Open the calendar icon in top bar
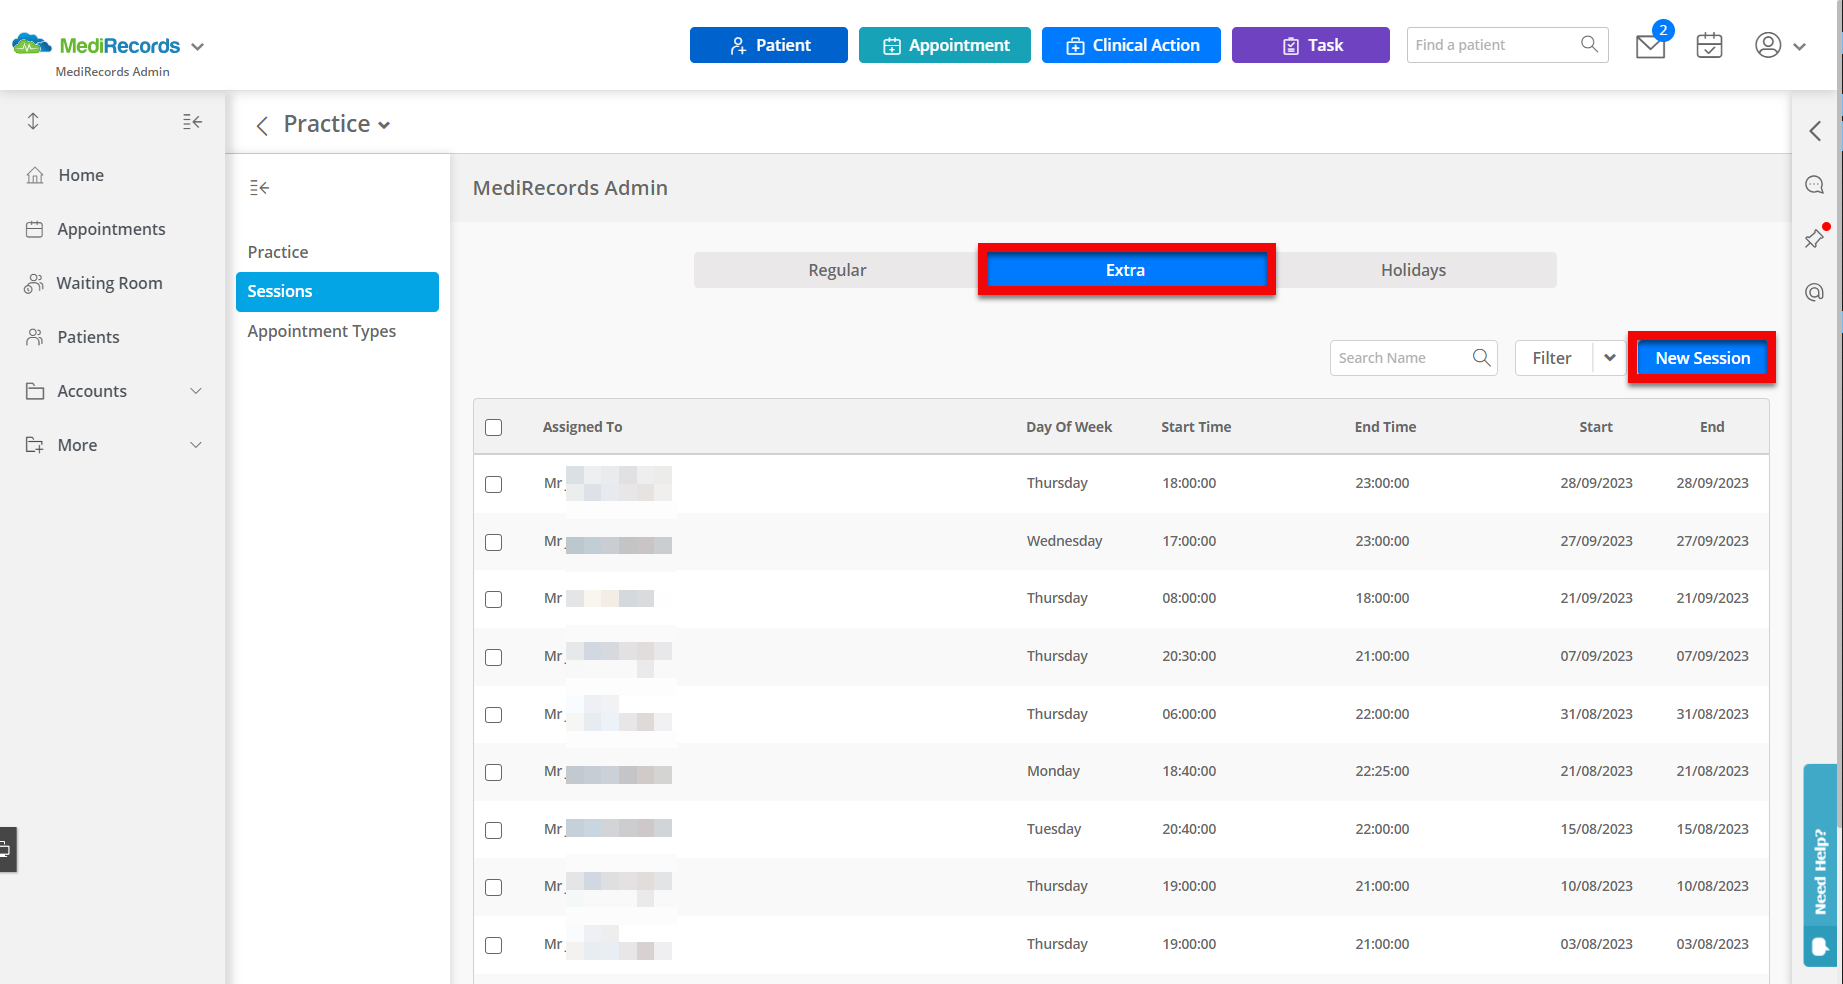The width and height of the screenshot is (1843, 984). tap(1710, 45)
